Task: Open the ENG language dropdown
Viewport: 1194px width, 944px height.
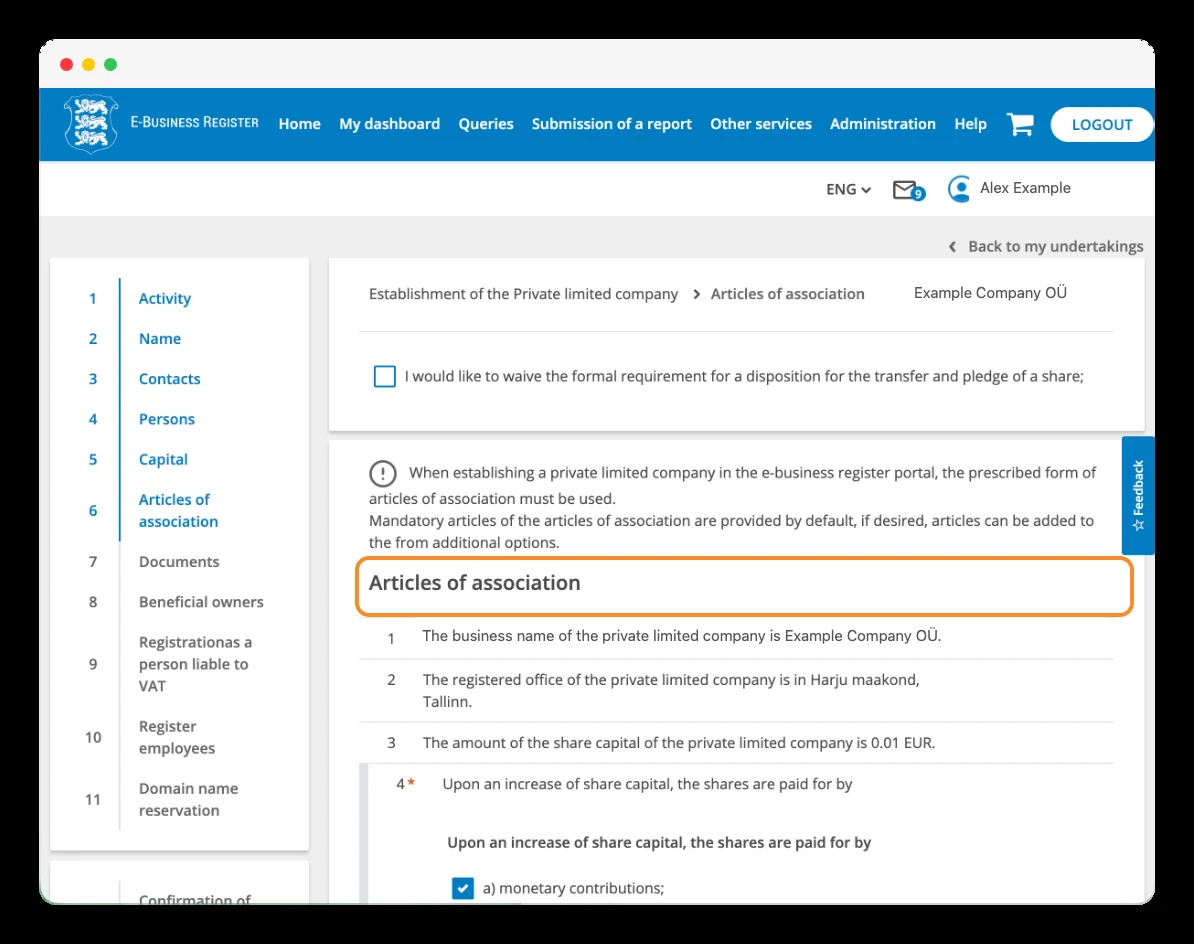Action: 848,189
